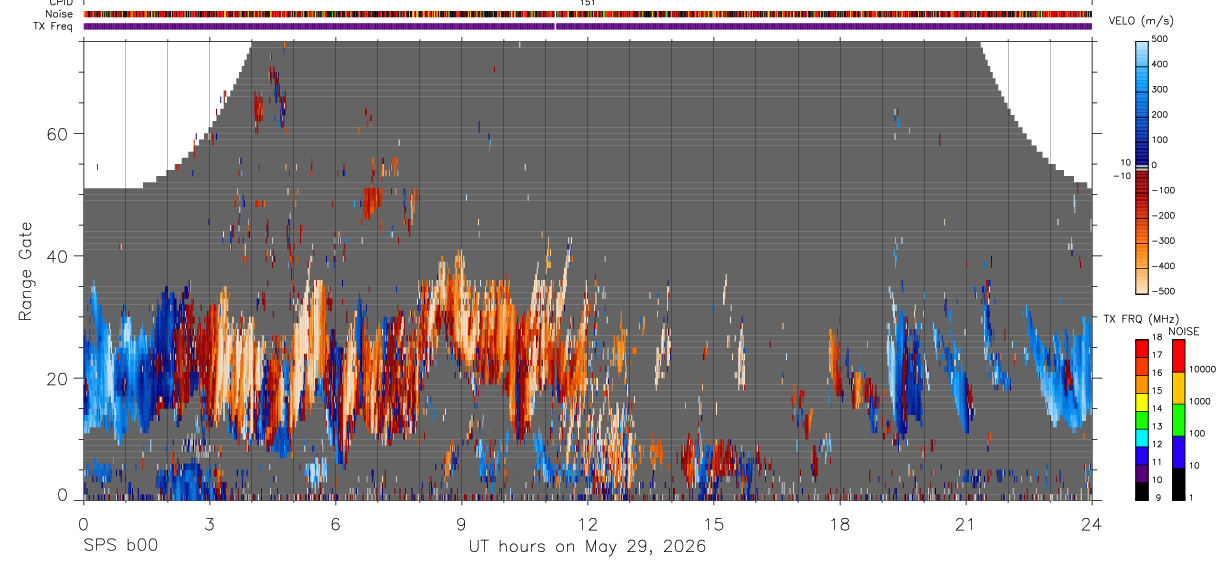Click the 18 tick on UT hours axis
The height and width of the screenshot is (567, 1228).
pos(840,523)
